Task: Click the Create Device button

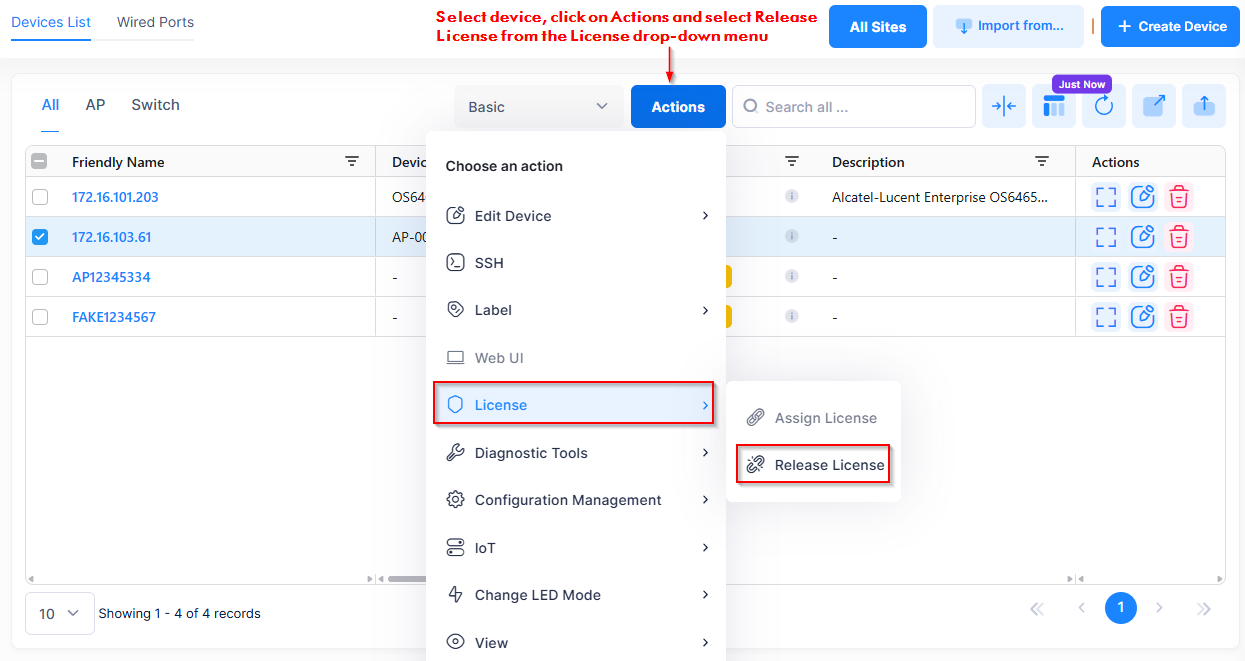Action: coord(1171,27)
